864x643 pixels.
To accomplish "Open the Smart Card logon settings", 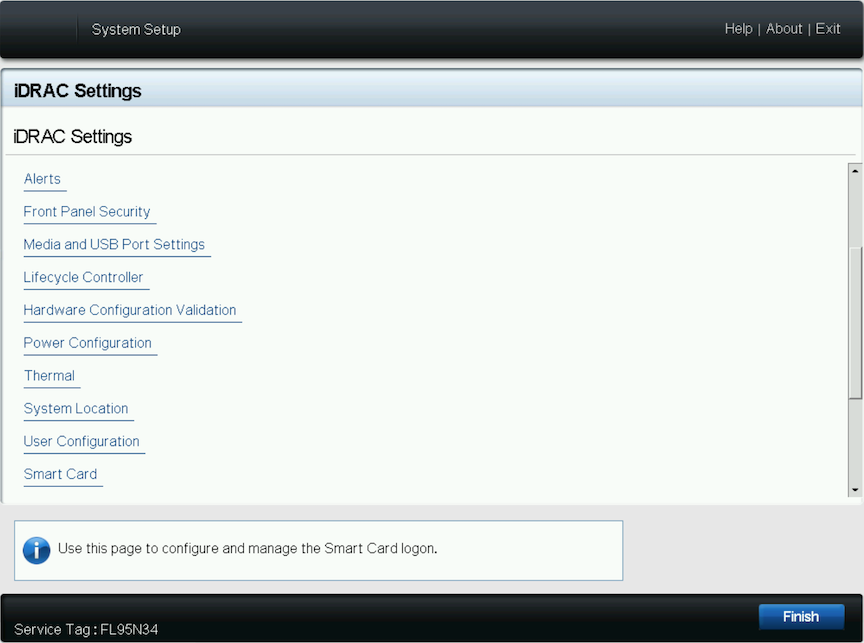I will tap(61, 474).
